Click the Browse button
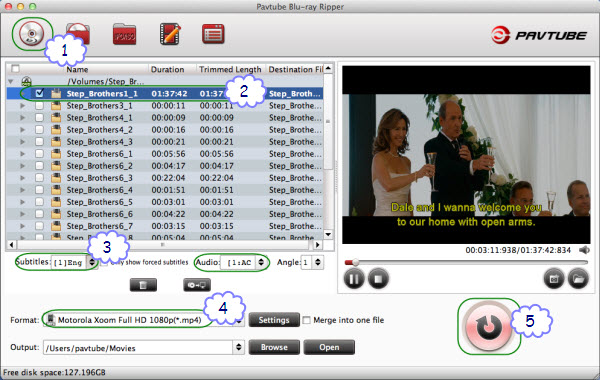The image size is (600, 380). pos(274,347)
